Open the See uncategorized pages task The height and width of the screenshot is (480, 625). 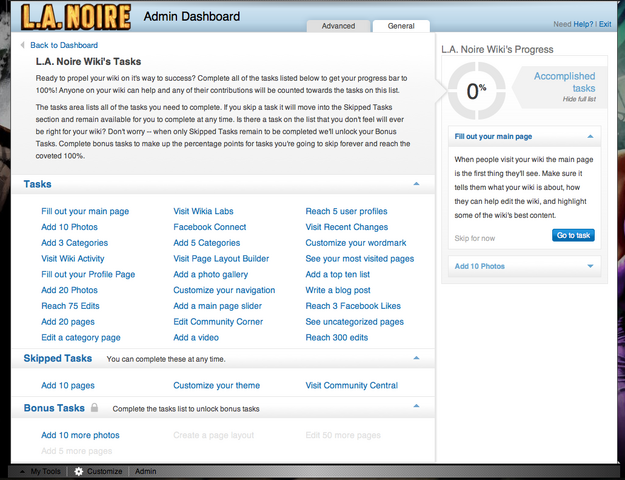(x=354, y=322)
